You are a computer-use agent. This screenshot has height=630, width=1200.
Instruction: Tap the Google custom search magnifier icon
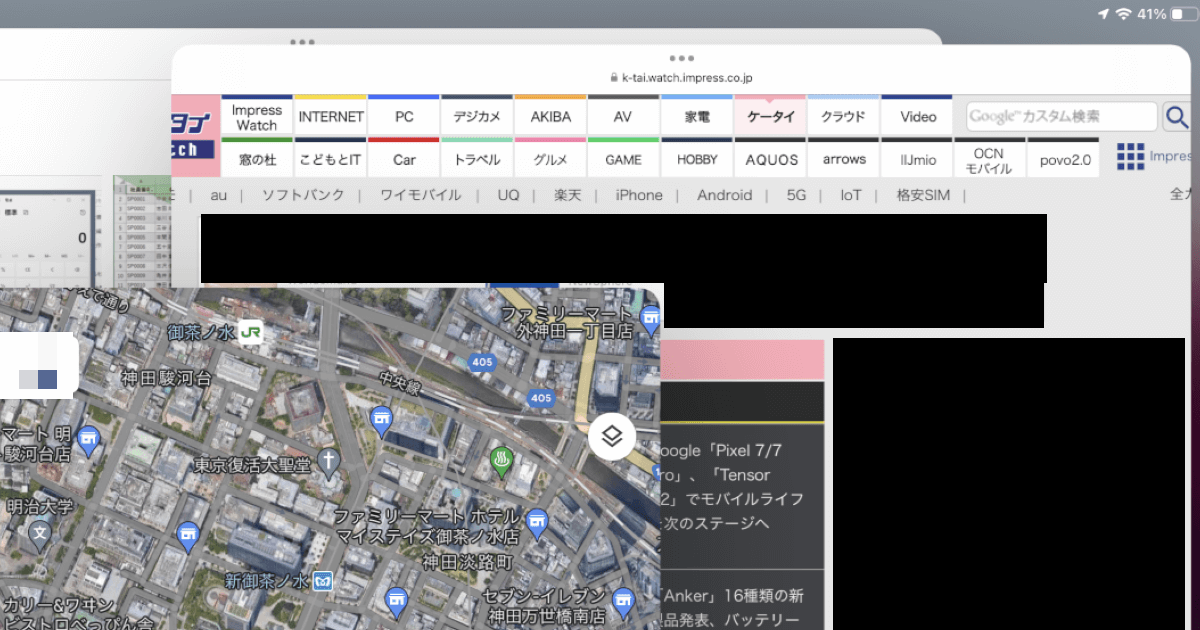tap(1177, 117)
